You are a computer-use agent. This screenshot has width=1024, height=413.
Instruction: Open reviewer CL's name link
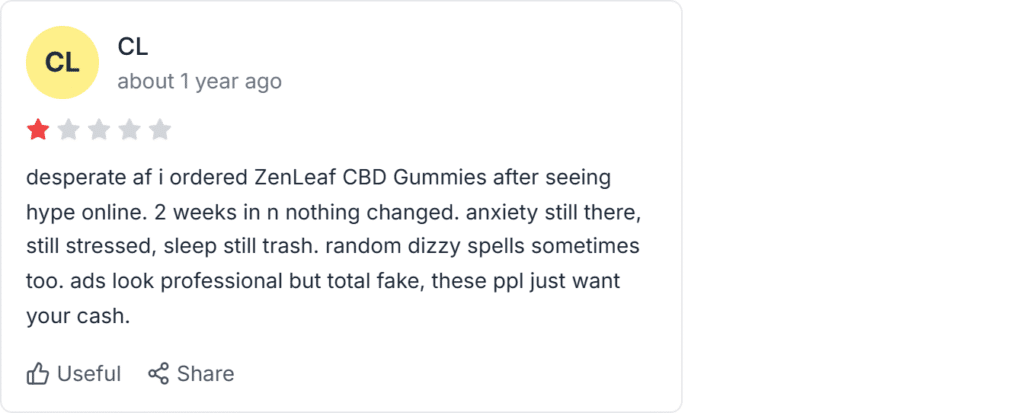point(133,47)
